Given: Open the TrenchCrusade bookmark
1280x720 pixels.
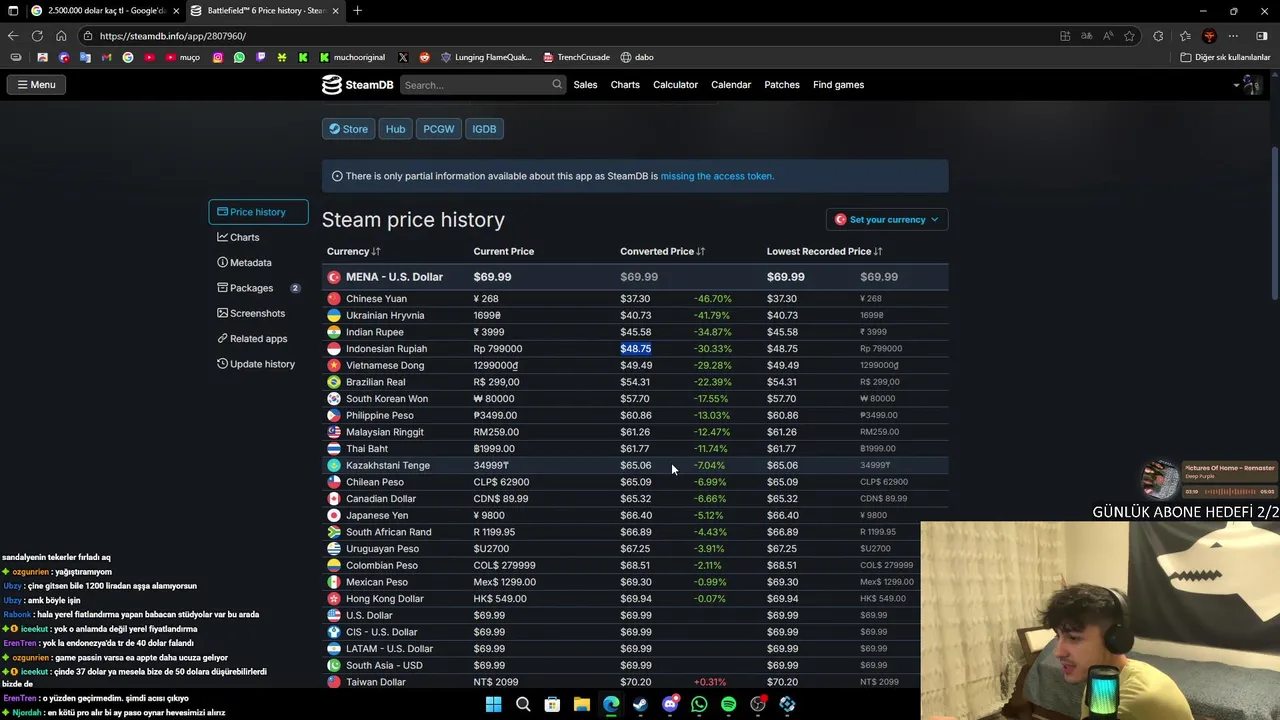Looking at the screenshot, I should (x=575, y=58).
